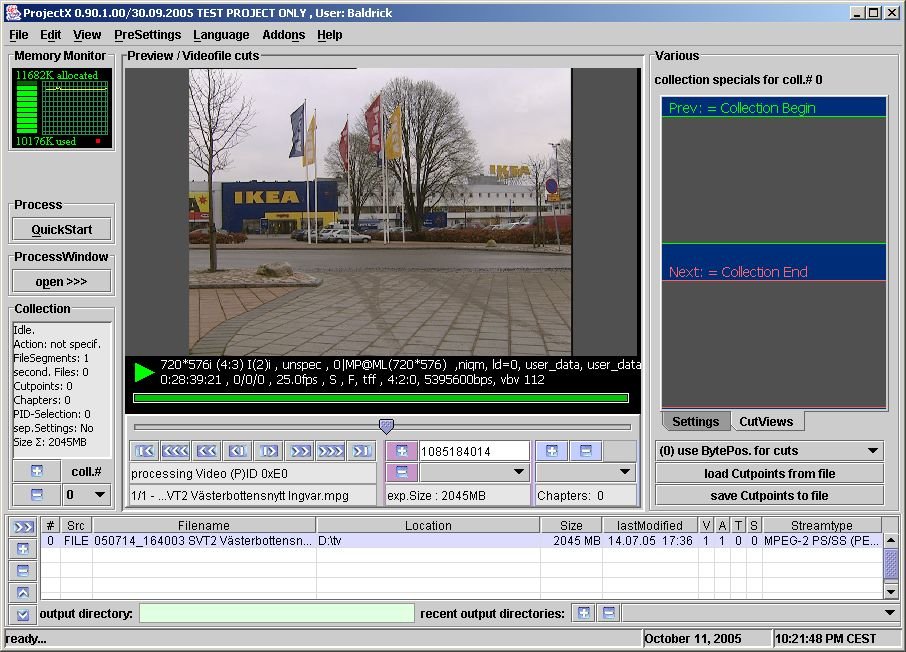Click the cut position field showing 1085184014
The width and height of the screenshot is (906, 652).
[x=474, y=451]
